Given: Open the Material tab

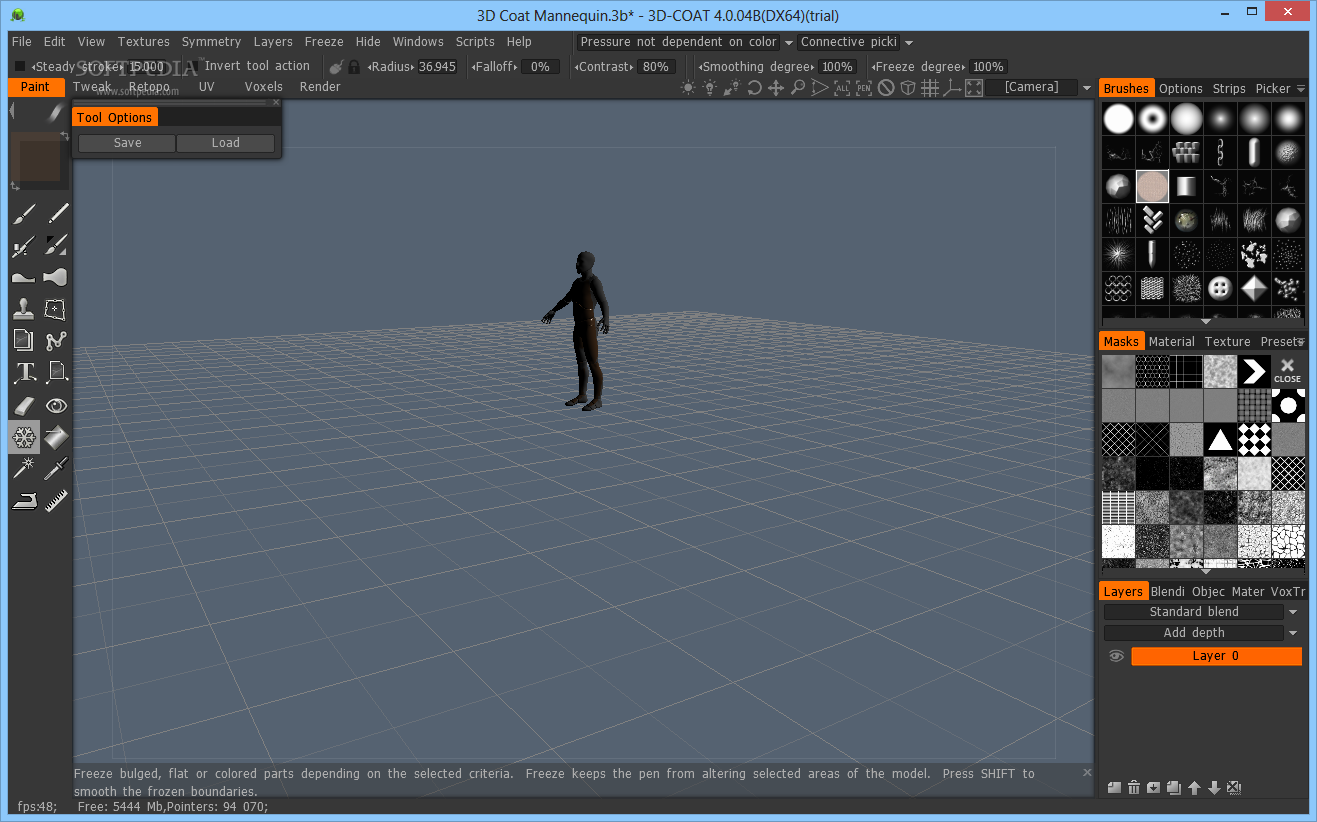Looking at the screenshot, I should [x=1172, y=342].
